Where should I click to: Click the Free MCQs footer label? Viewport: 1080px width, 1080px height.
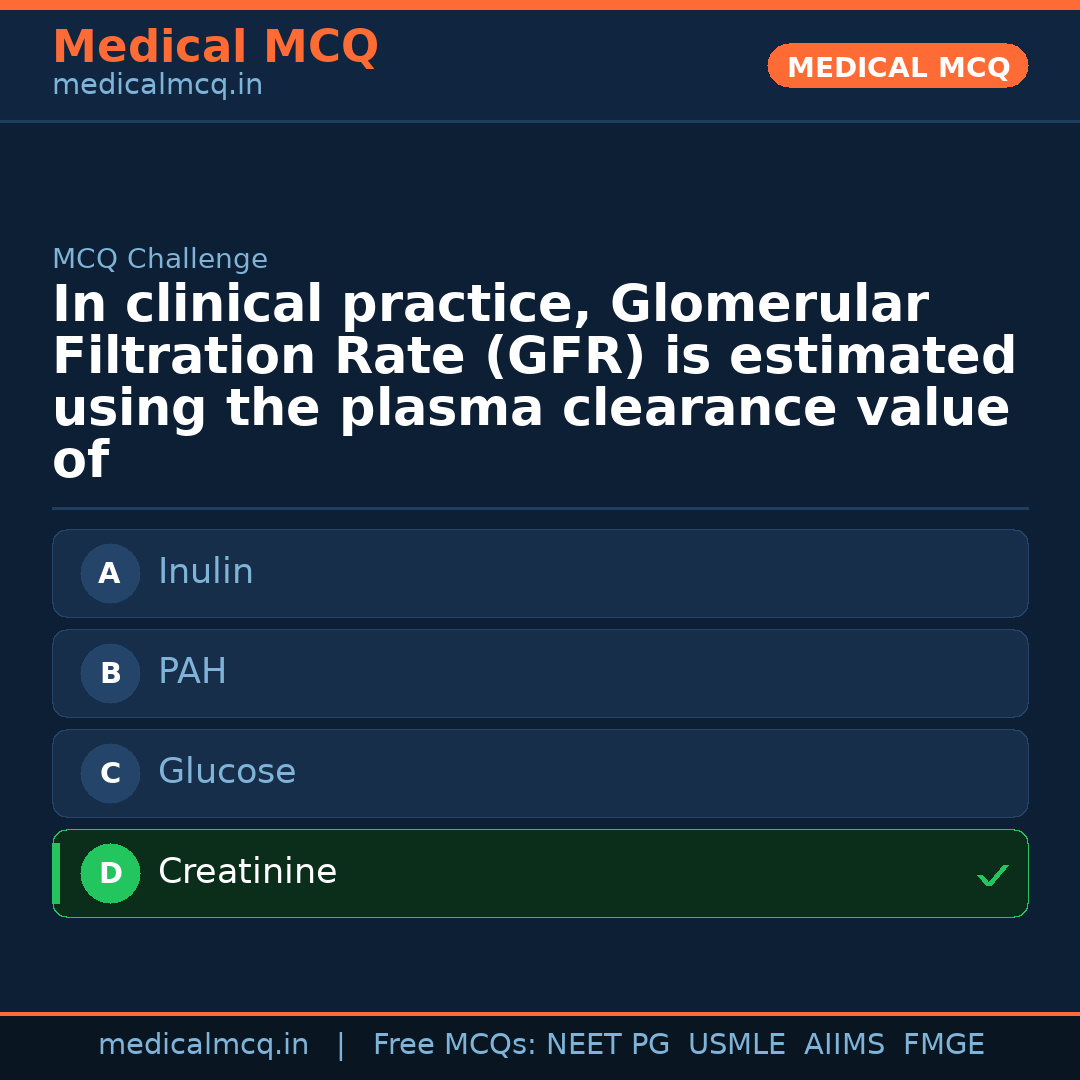(x=454, y=1045)
